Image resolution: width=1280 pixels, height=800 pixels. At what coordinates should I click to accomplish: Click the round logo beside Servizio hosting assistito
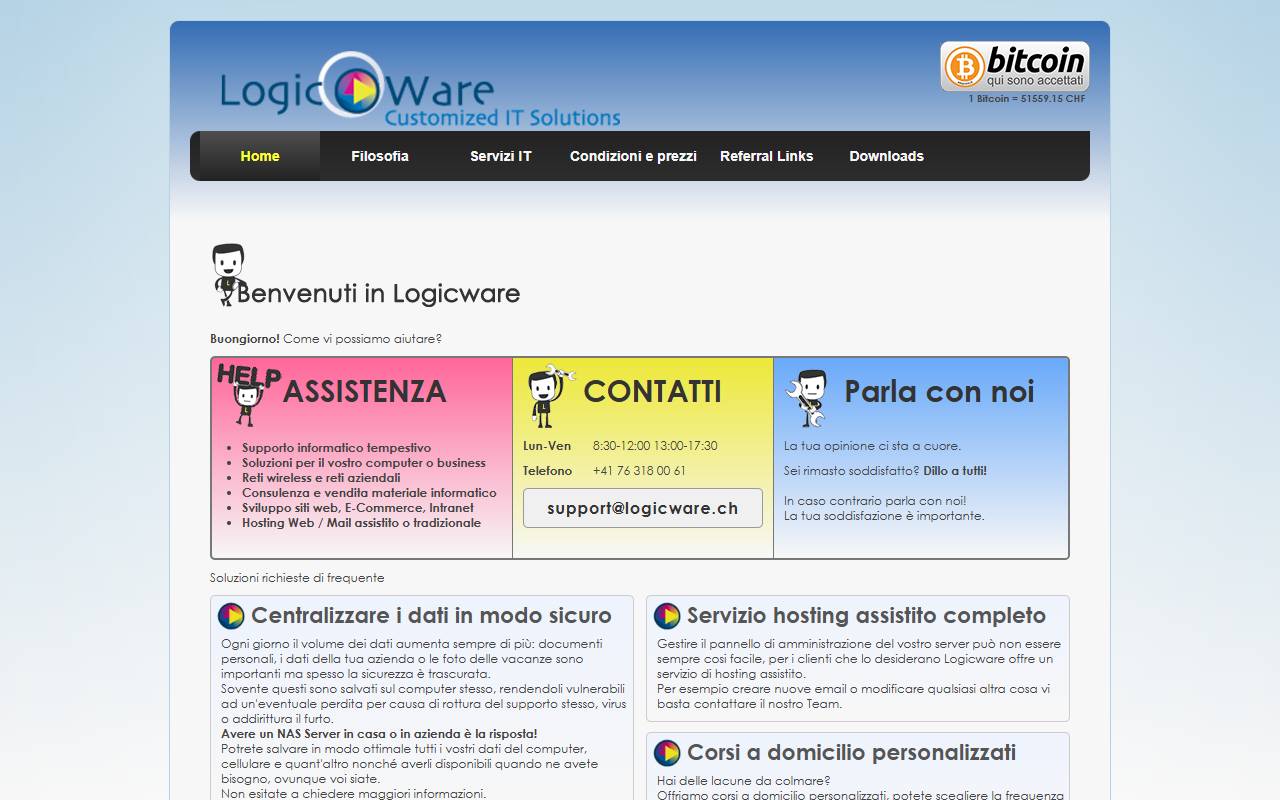click(x=667, y=616)
